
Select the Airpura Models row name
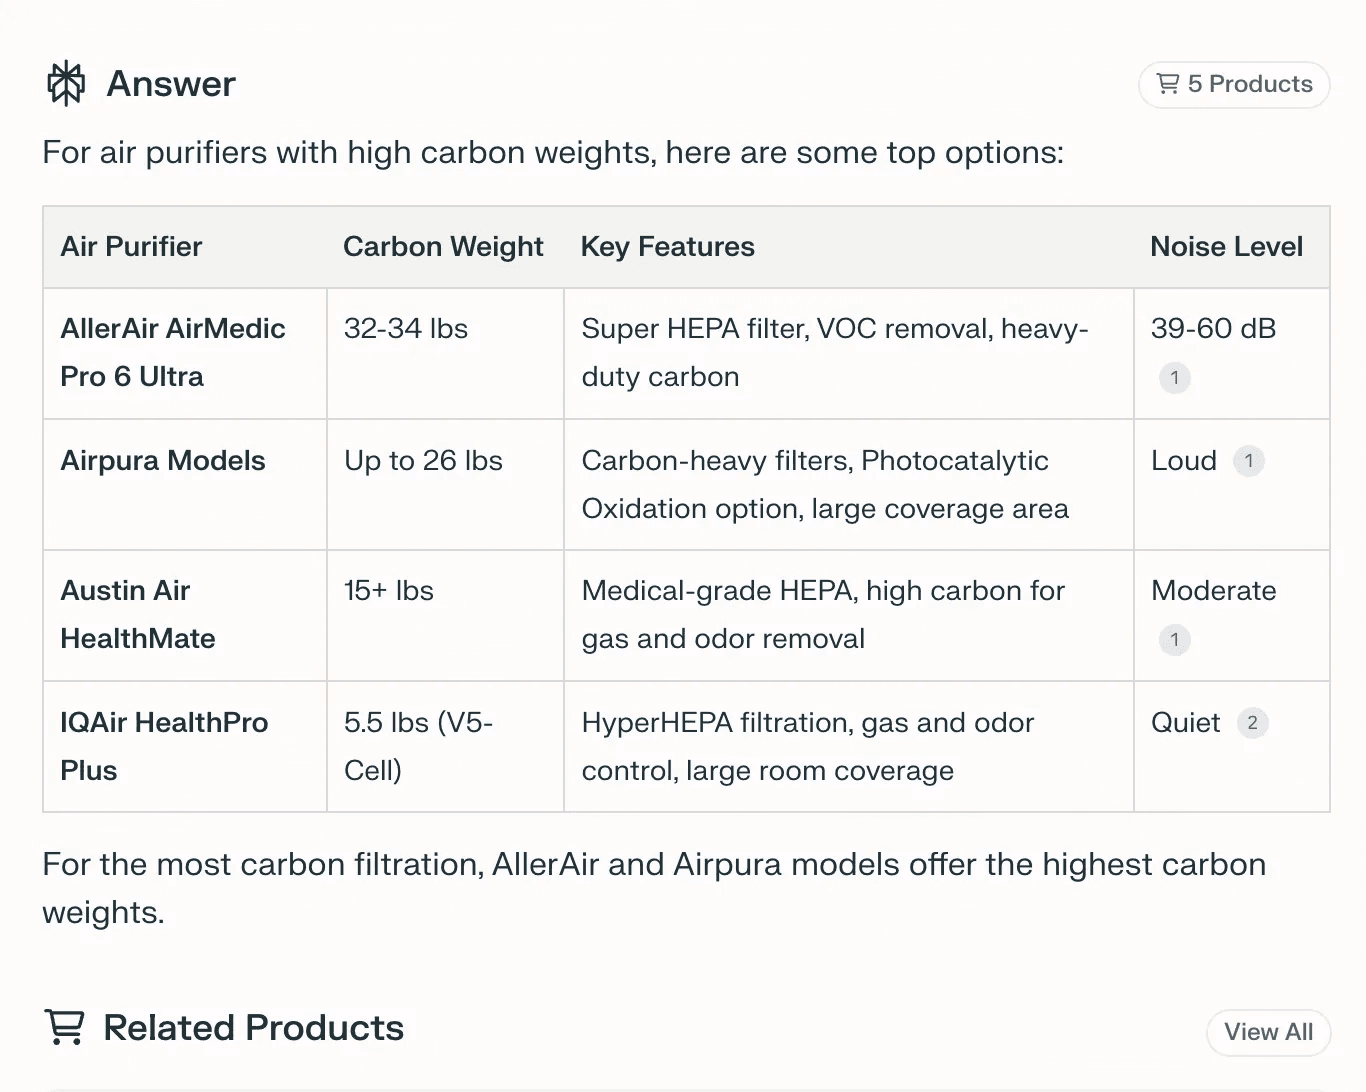click(163, 461)
